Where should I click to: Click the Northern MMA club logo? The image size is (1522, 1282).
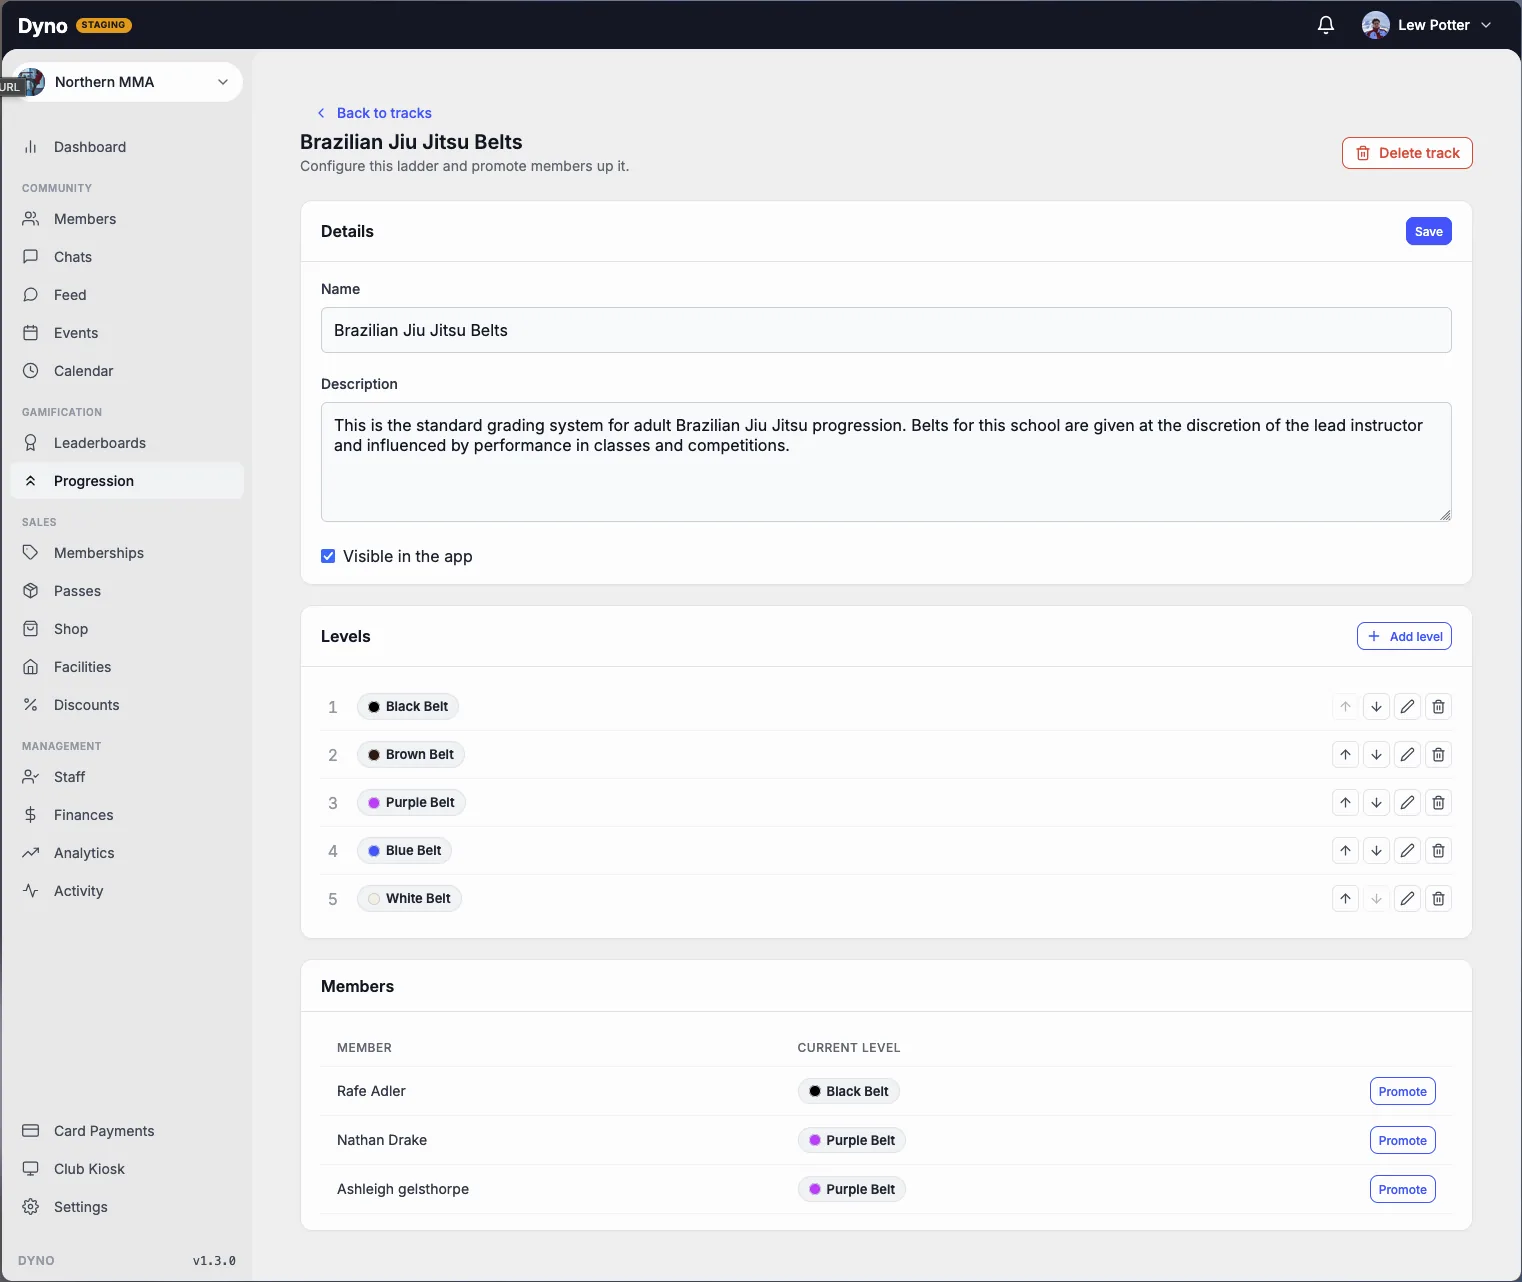[32, 82]
